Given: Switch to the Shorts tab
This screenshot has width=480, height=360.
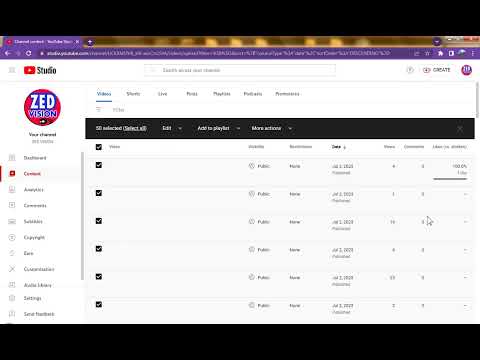Looking at the screenshot, I should [133, 94].
